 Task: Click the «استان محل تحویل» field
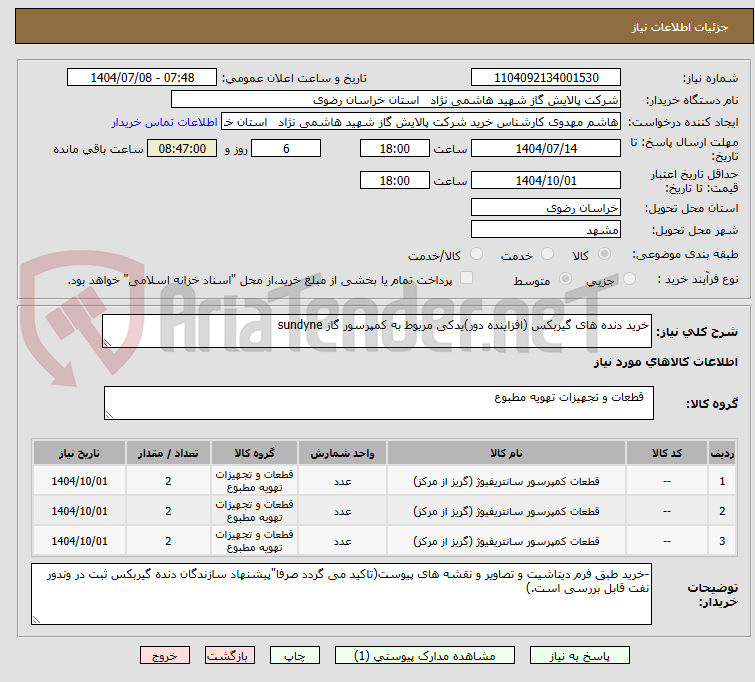pyautogui.click(x=545, y=208)
